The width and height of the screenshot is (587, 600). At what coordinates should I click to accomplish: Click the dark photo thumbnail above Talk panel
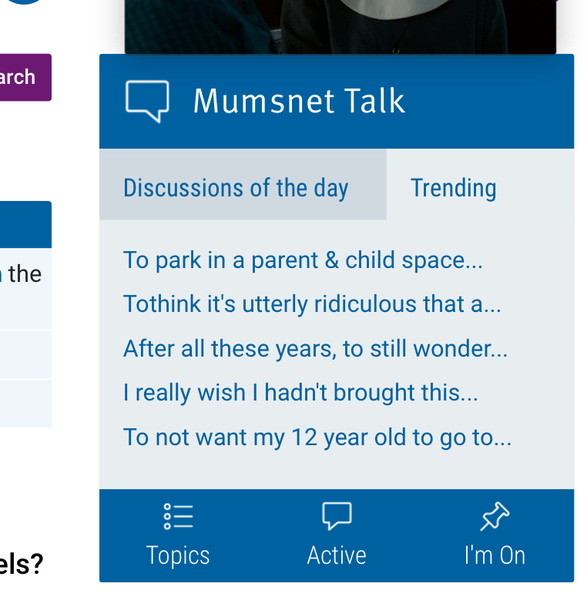340,26
